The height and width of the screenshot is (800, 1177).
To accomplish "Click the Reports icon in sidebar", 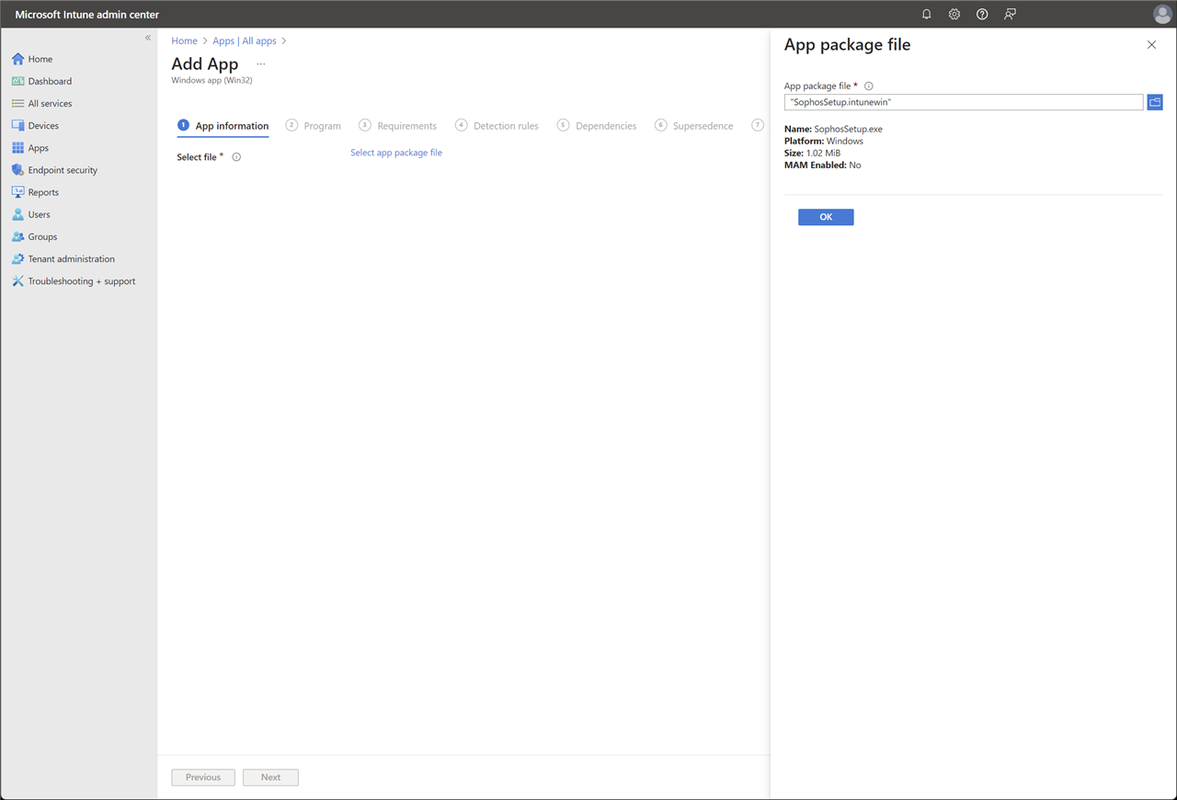I will pyautogui.click(x=18, y=192).
